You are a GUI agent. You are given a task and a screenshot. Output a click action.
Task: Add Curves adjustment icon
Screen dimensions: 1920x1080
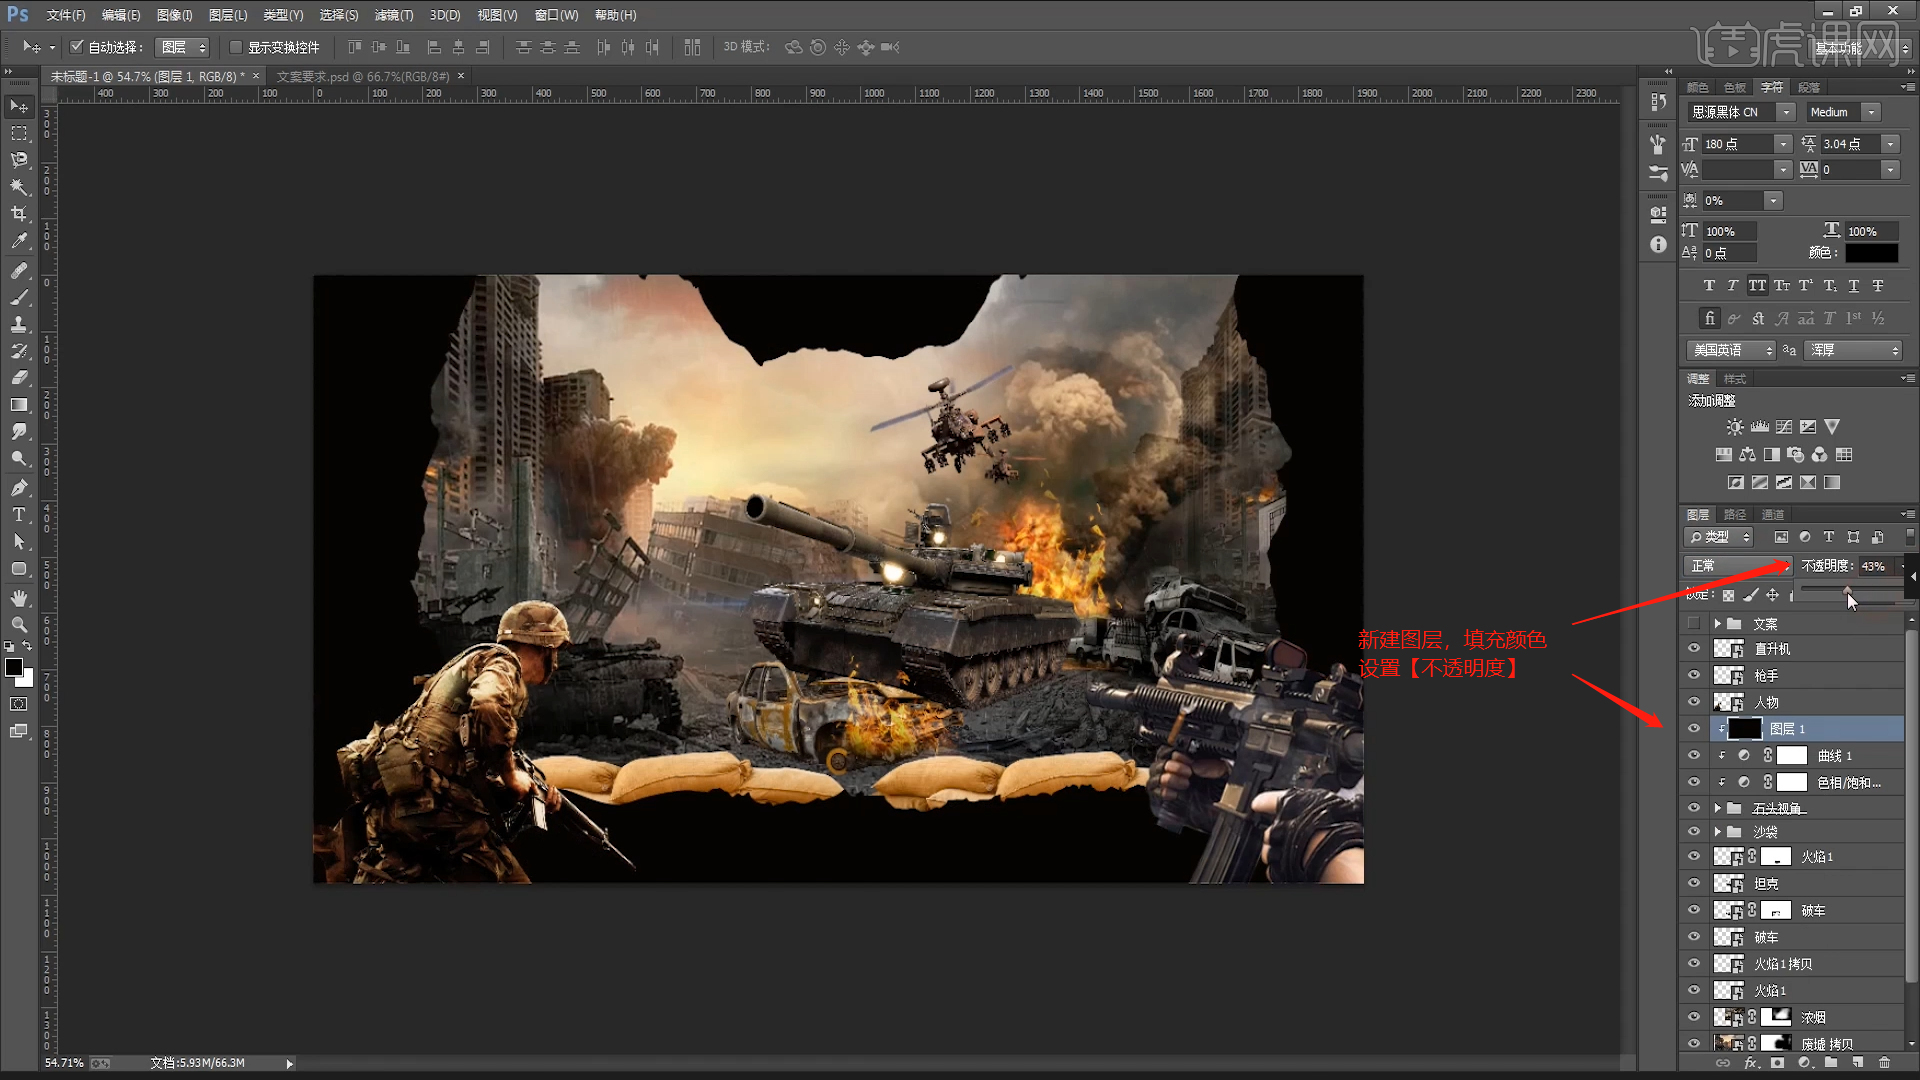tap(1784, 427)
